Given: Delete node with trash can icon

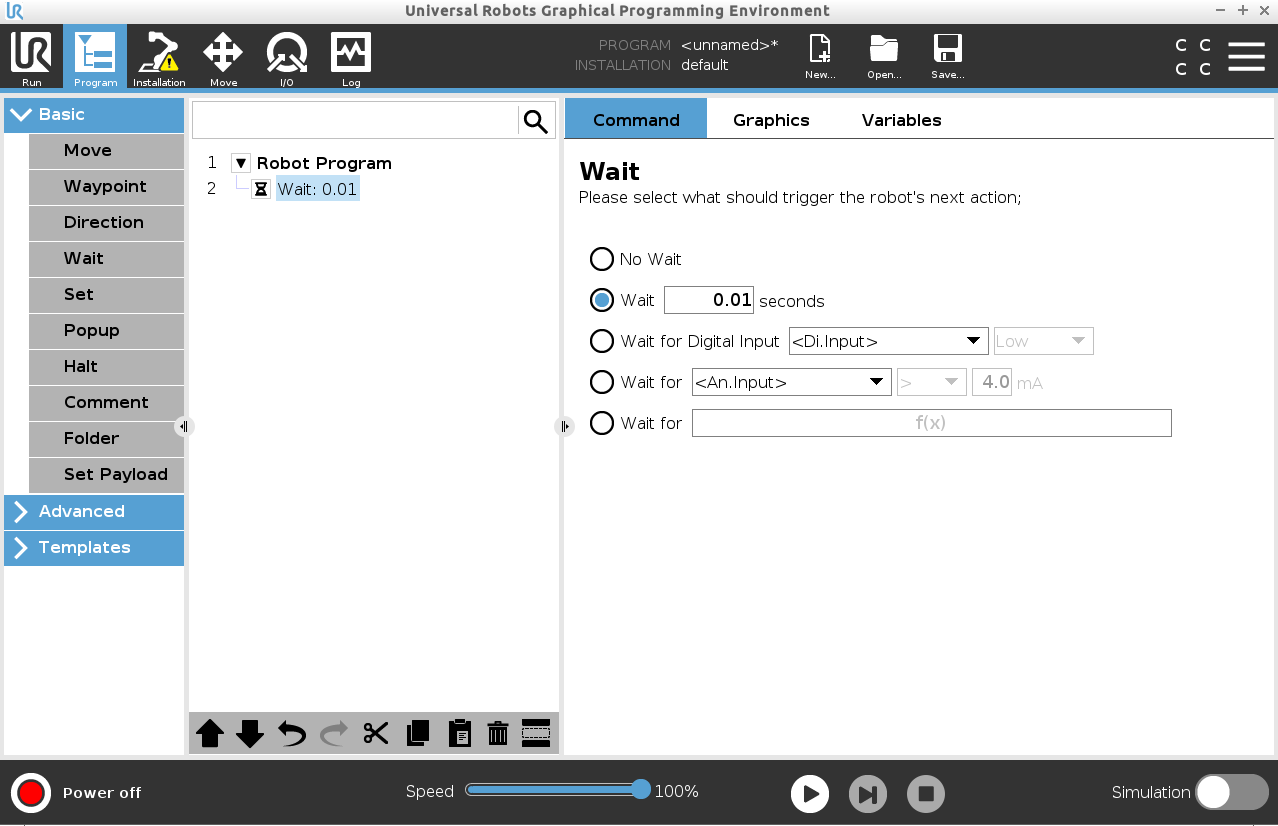Looking at the screenshot, I should pyautogui.click(x=498, y=733).
